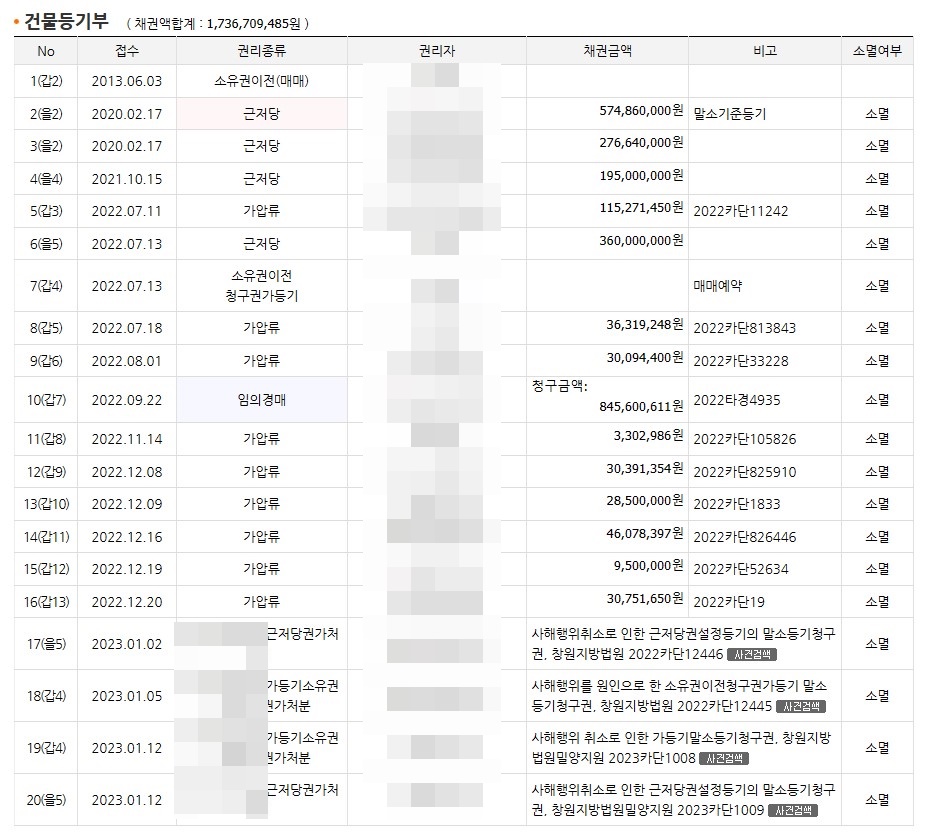
Task: Select the No column header
Action: click(45, 51)
